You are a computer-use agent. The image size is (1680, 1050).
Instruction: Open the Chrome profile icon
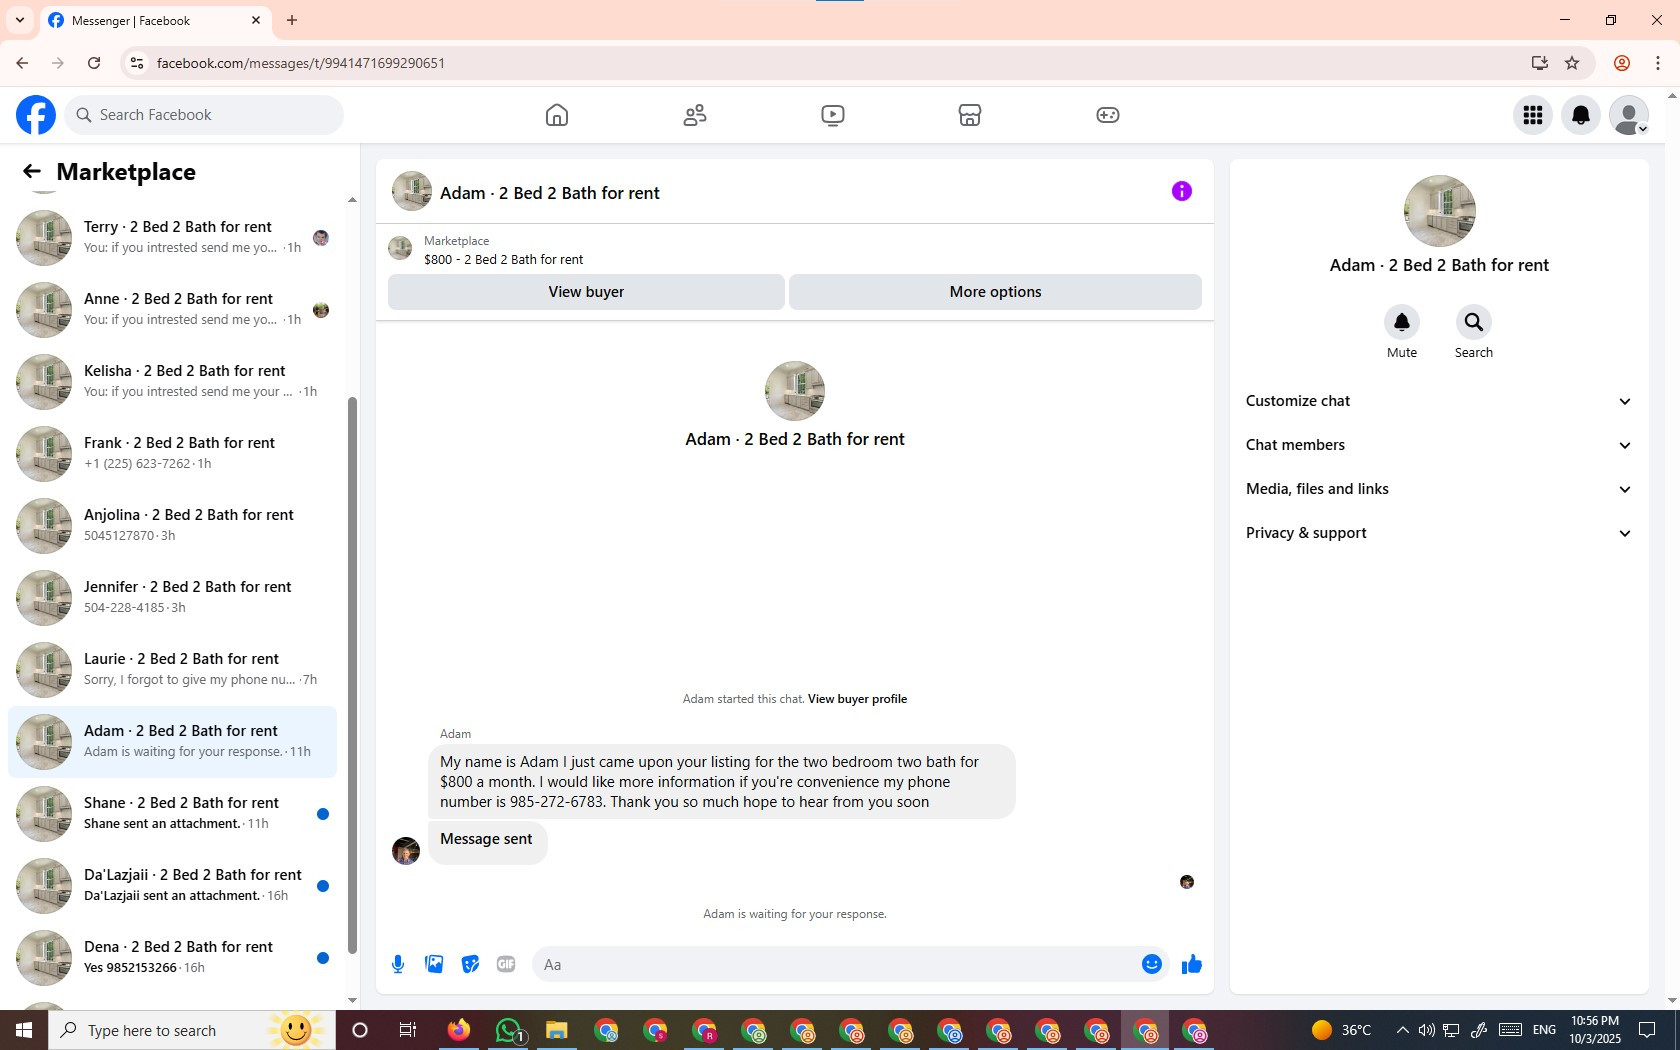point(1622,63)
